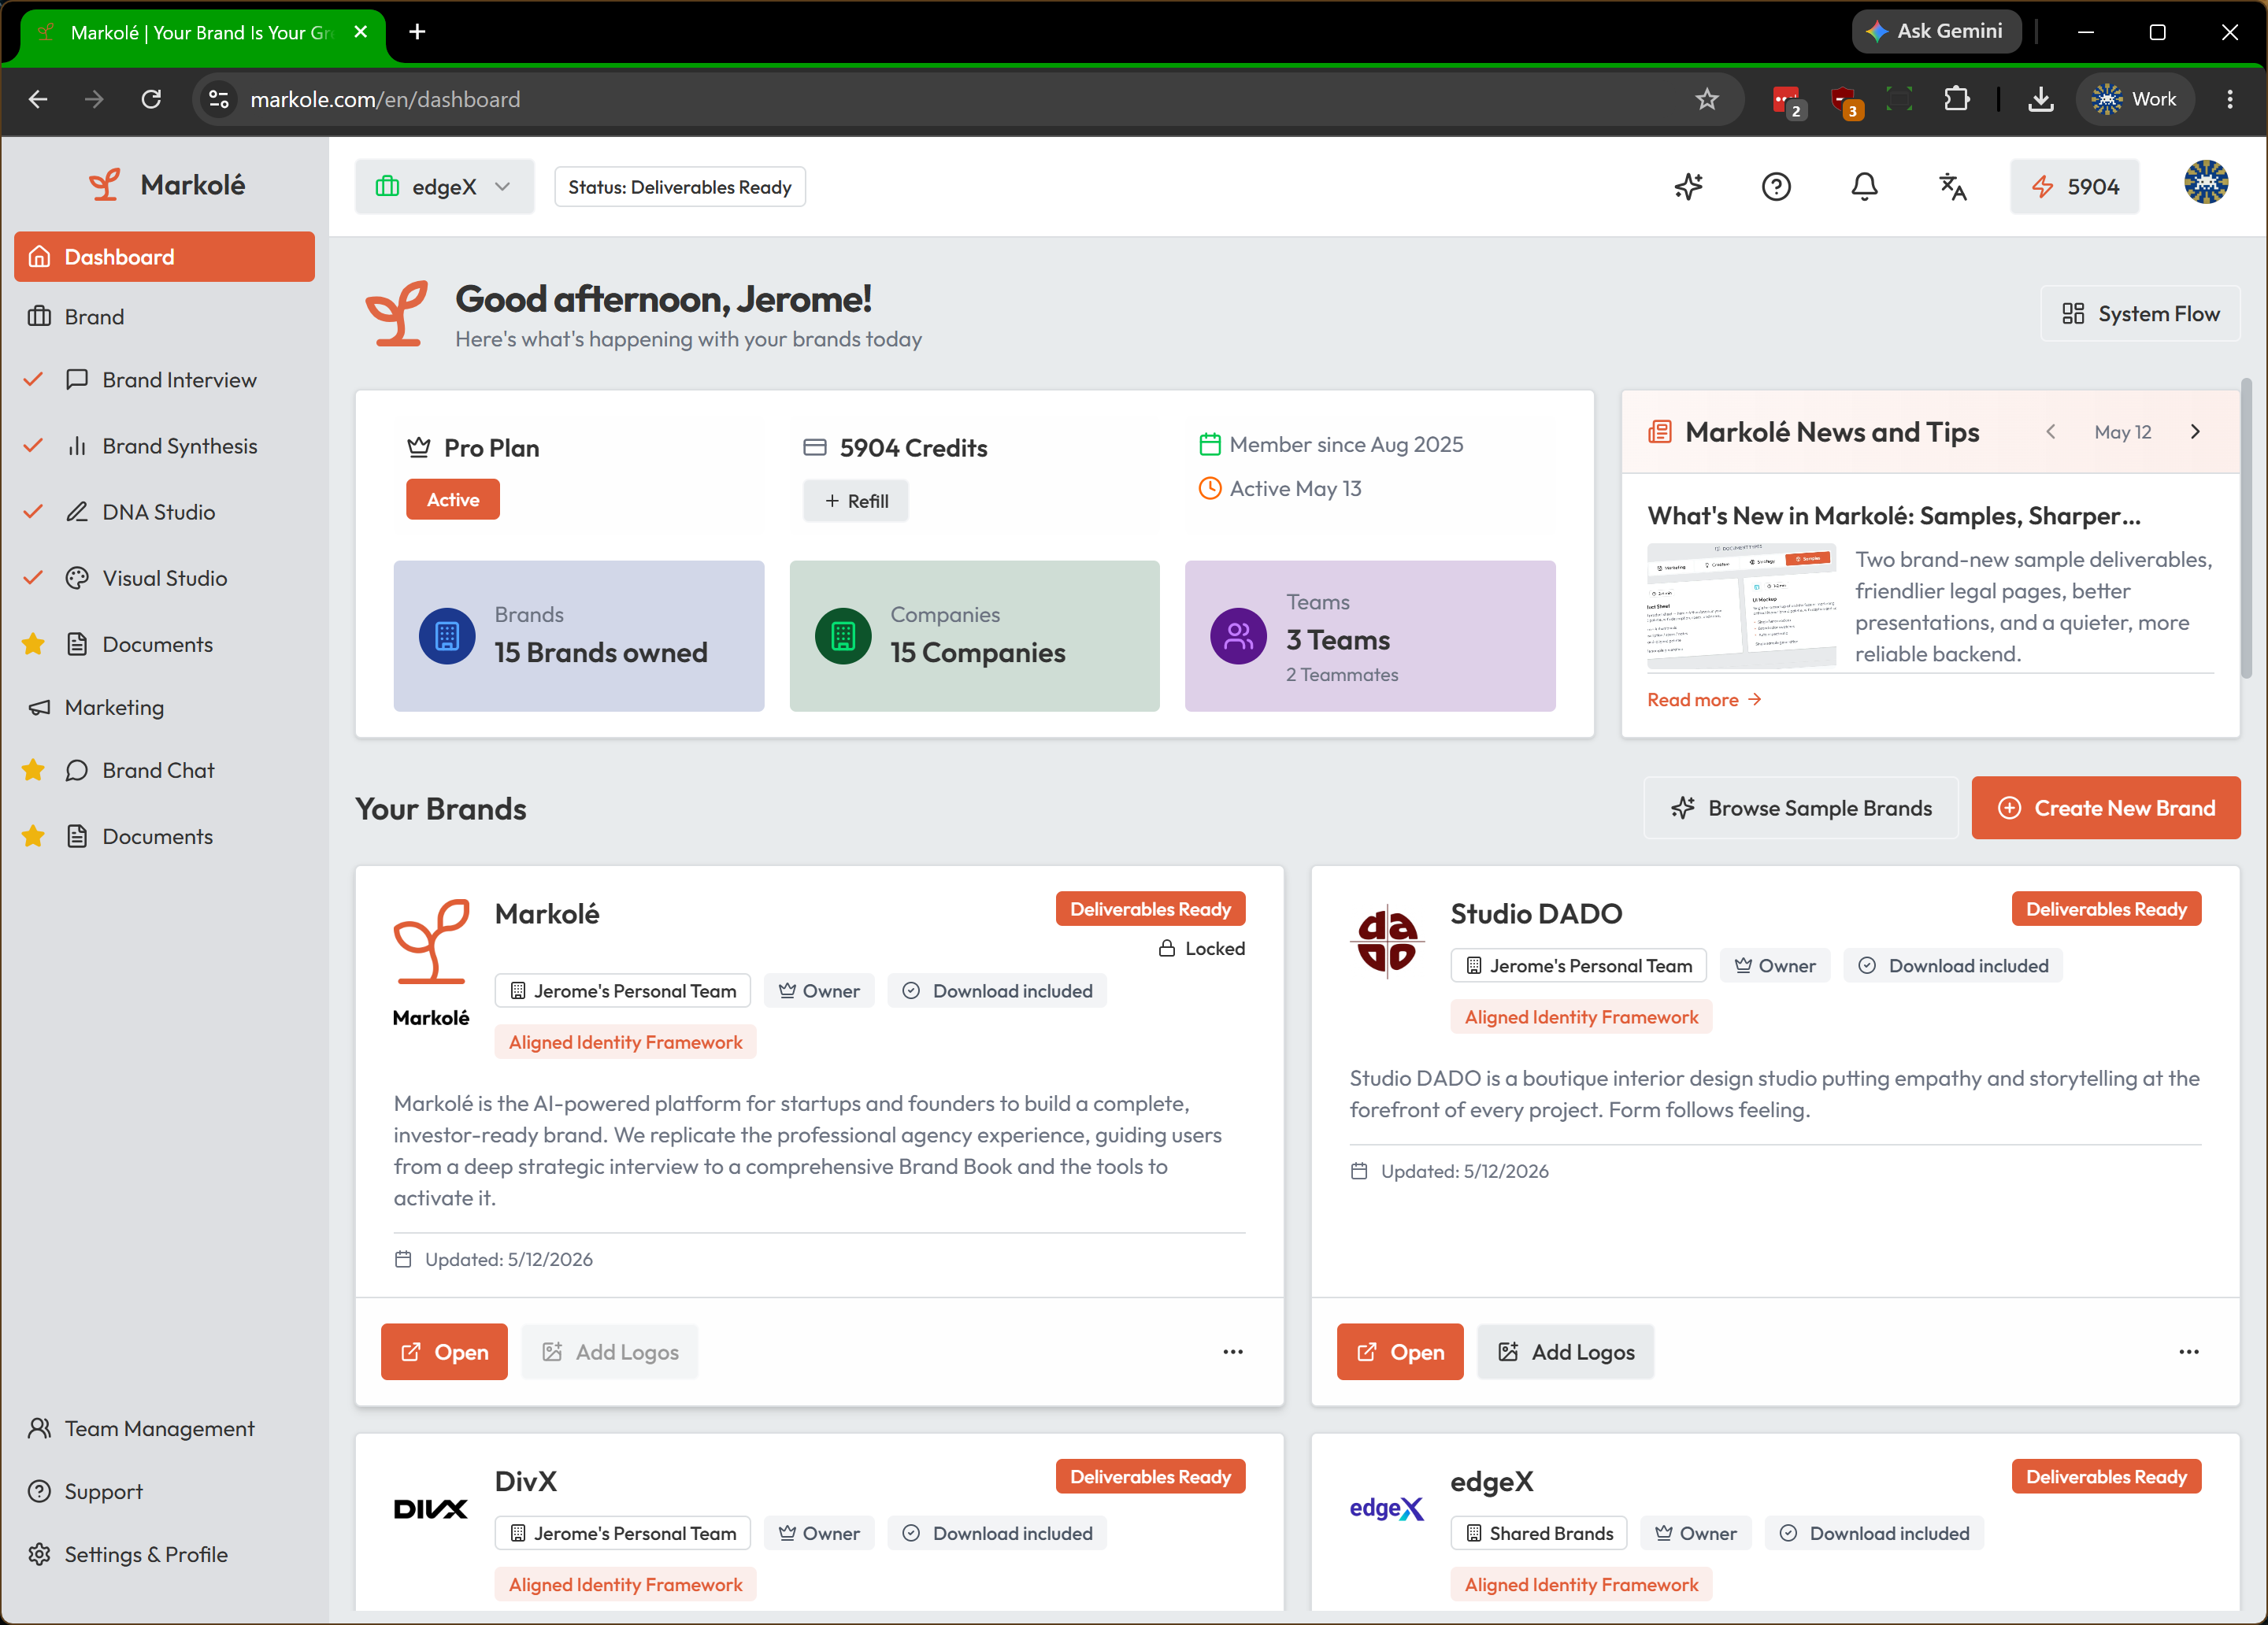This screenshot has width=2268, height=1625.
Task: Click Add Logos on Markolé card
Action: click(x=610, y=1352)
